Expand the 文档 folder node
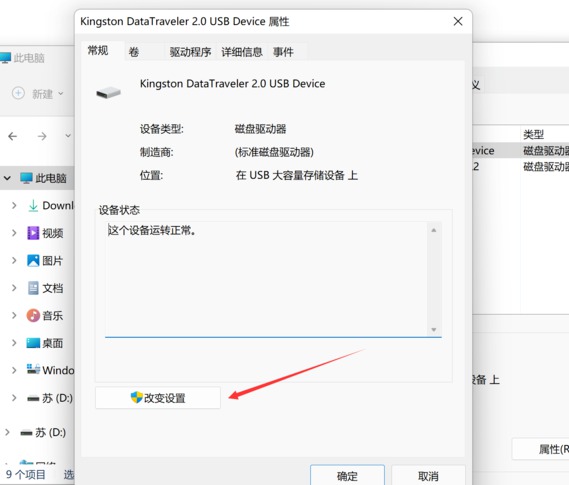Image resolution: width=569 pixels, height=485 pixels. tap(14, 288)
